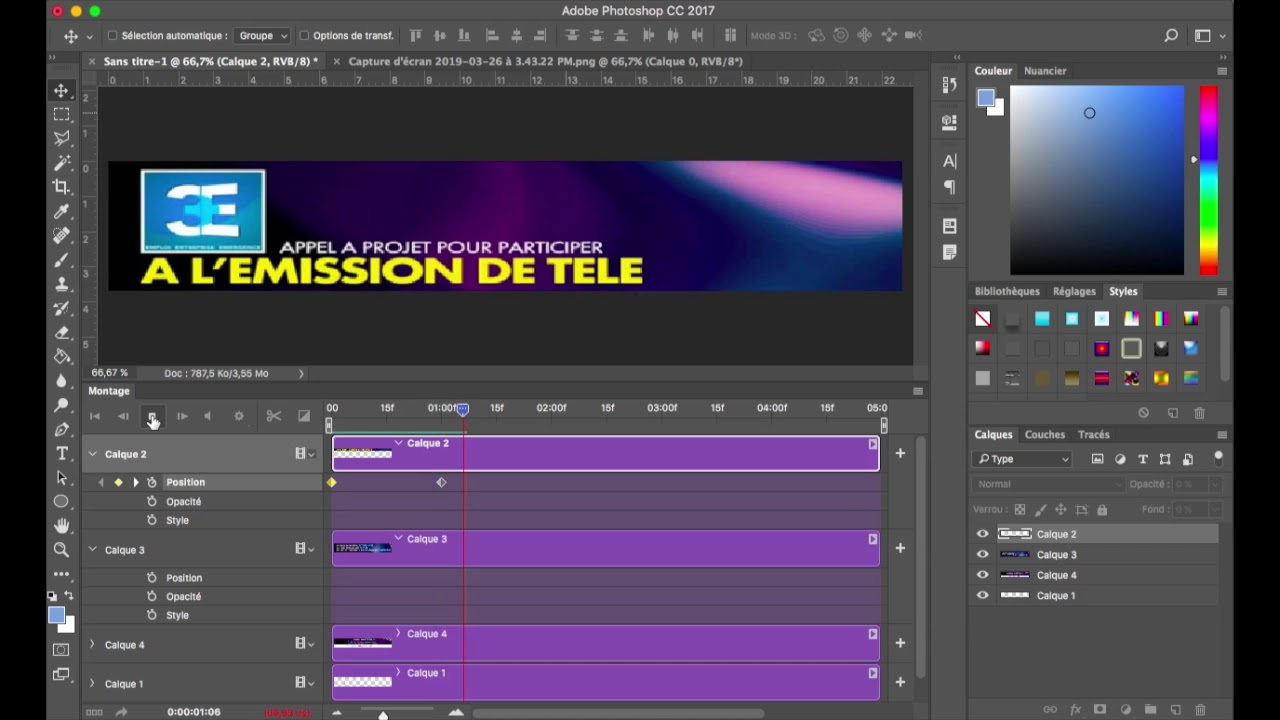The width and height of the screenshot is (1280, 720).
Task: Select the Pen tool
Action: (61, 429)
